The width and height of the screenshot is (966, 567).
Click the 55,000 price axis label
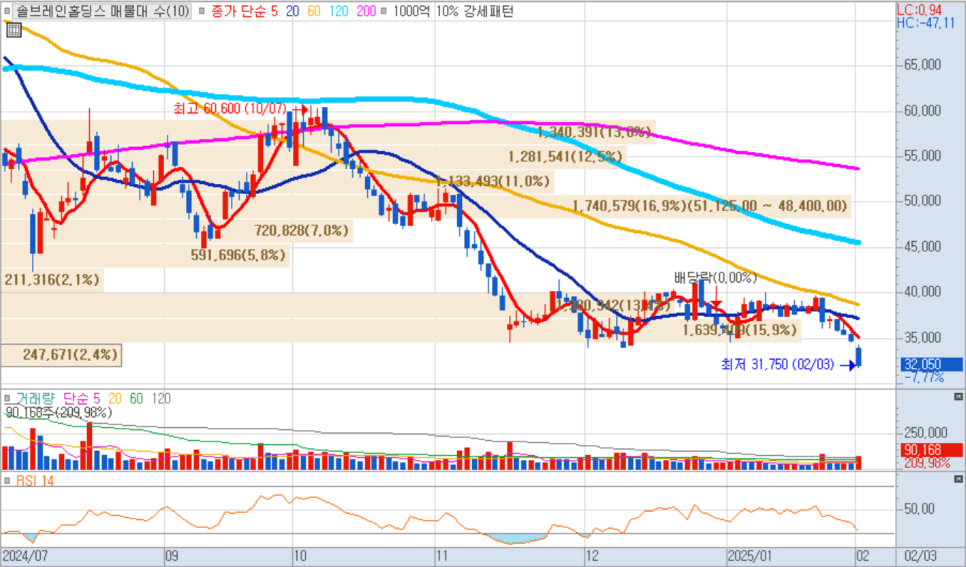pyautogui.click(x=922, y=156)
